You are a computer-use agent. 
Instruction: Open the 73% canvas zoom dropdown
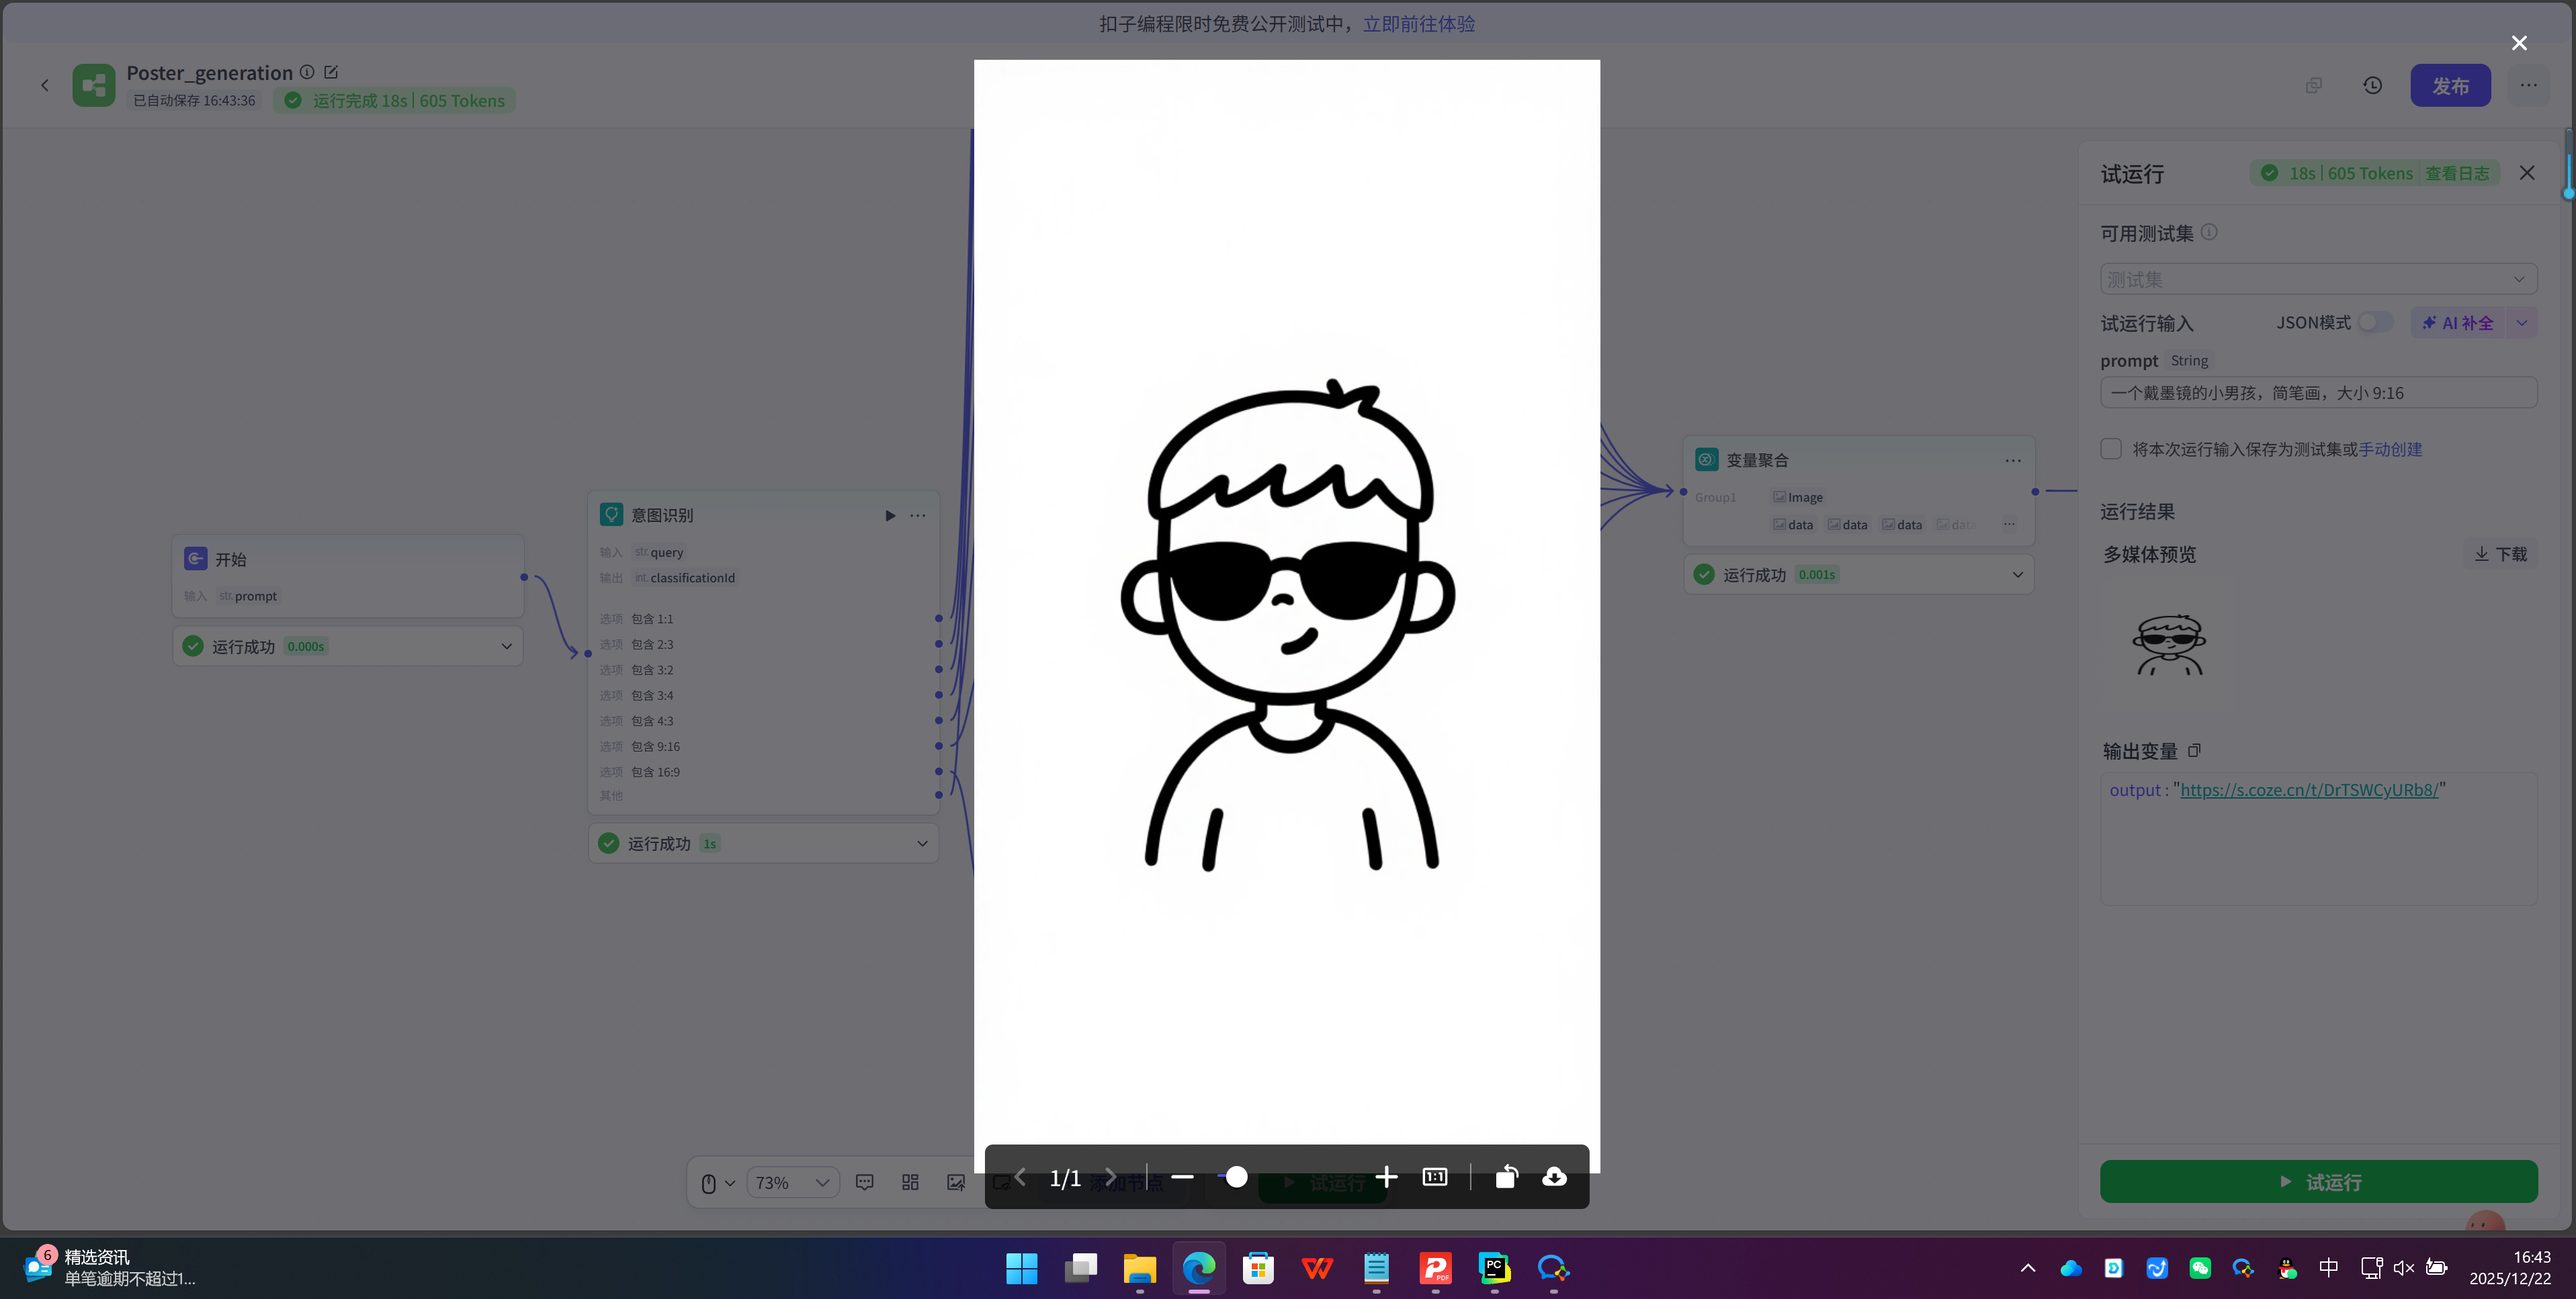tap(793, 1182)
